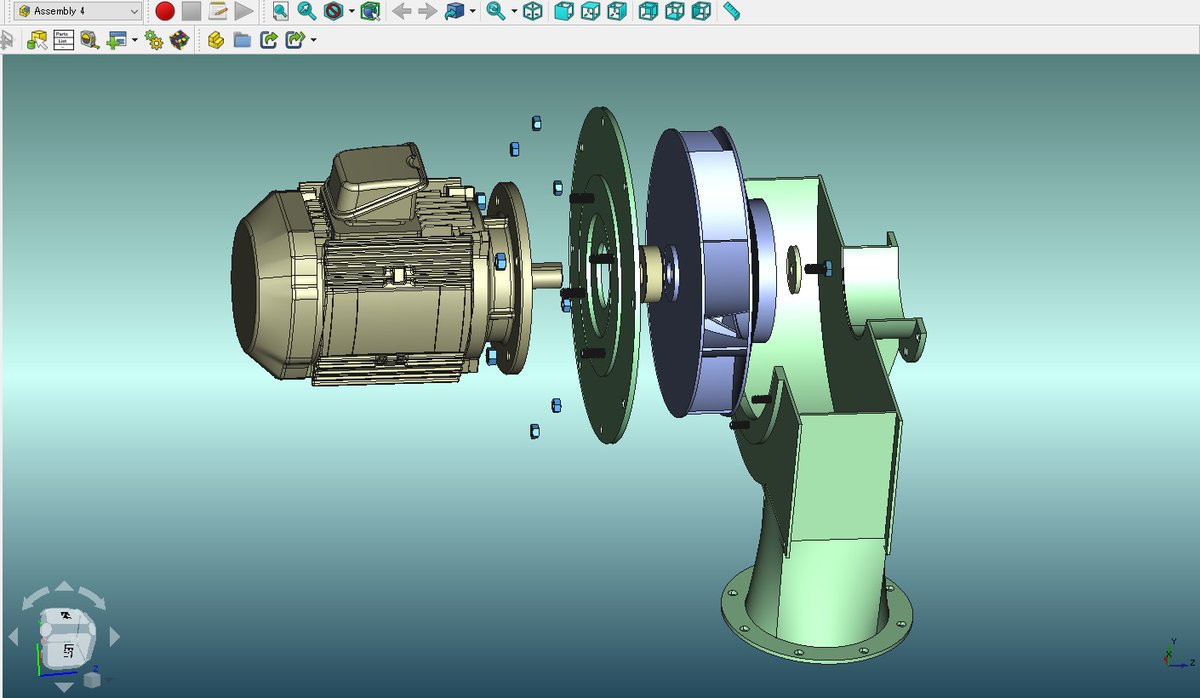Click the yellow stacked blocks icon
Viewport: 1200px width, 698px height.
(215, 40)
